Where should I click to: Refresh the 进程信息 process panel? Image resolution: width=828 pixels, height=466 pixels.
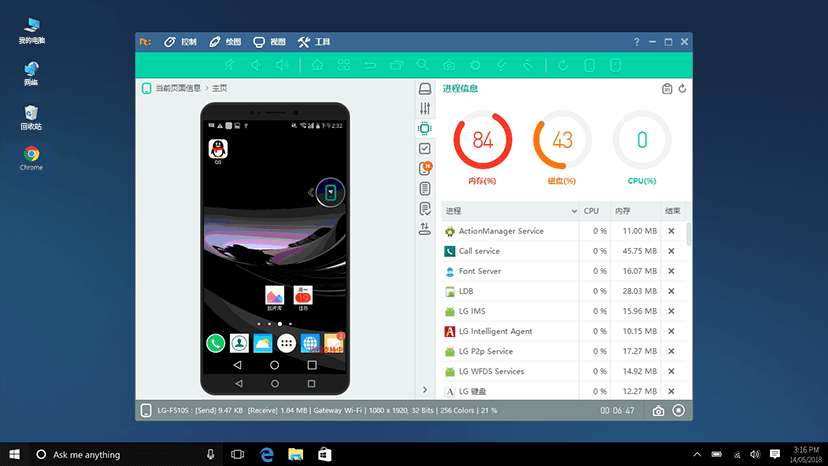coord(682,89)
